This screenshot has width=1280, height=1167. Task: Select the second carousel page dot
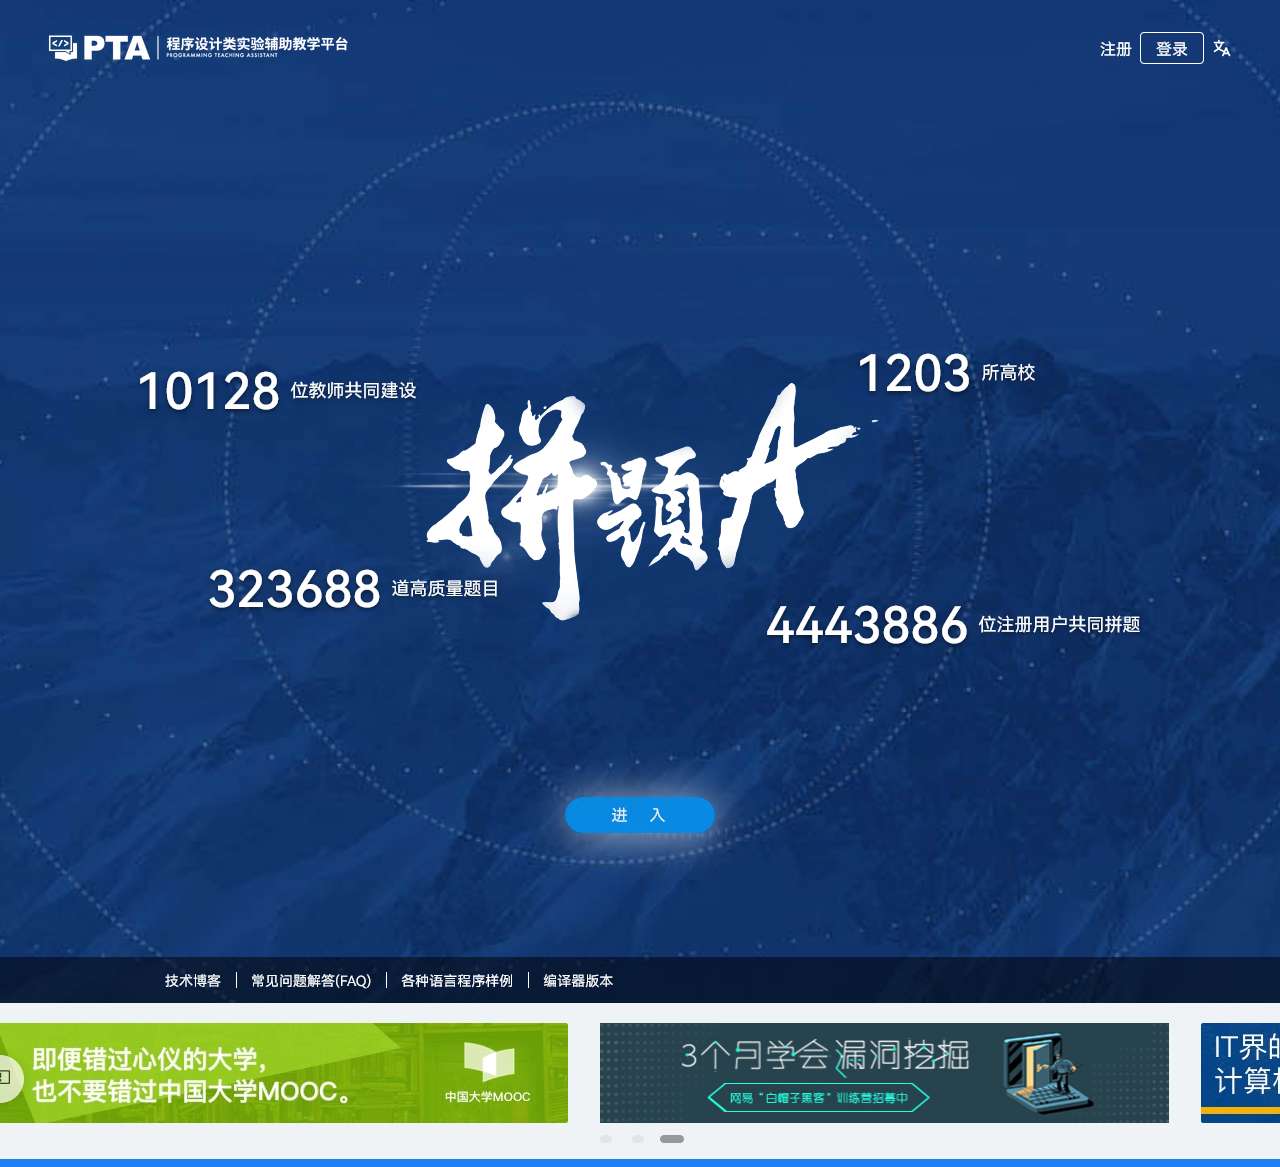coord(638,1139)
